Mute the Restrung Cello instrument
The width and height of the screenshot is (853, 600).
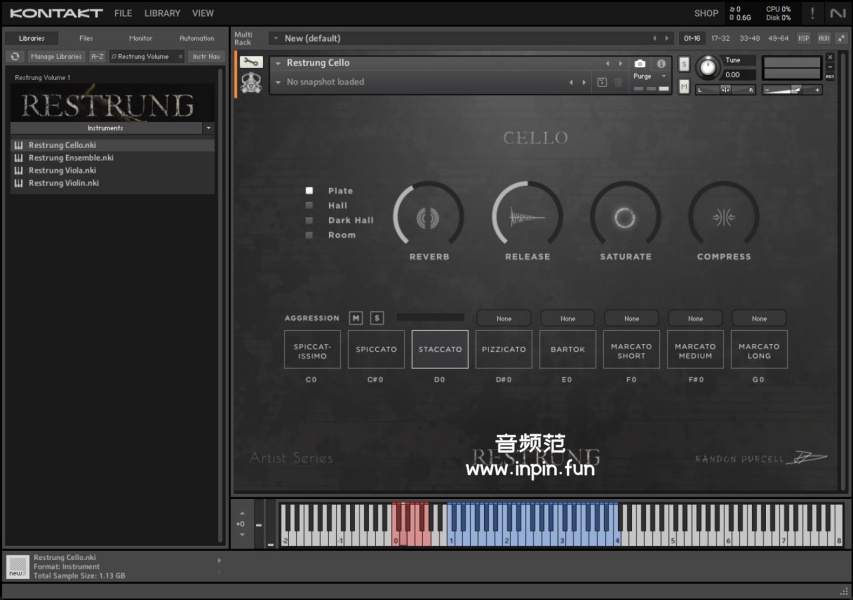tap(684, 86)
